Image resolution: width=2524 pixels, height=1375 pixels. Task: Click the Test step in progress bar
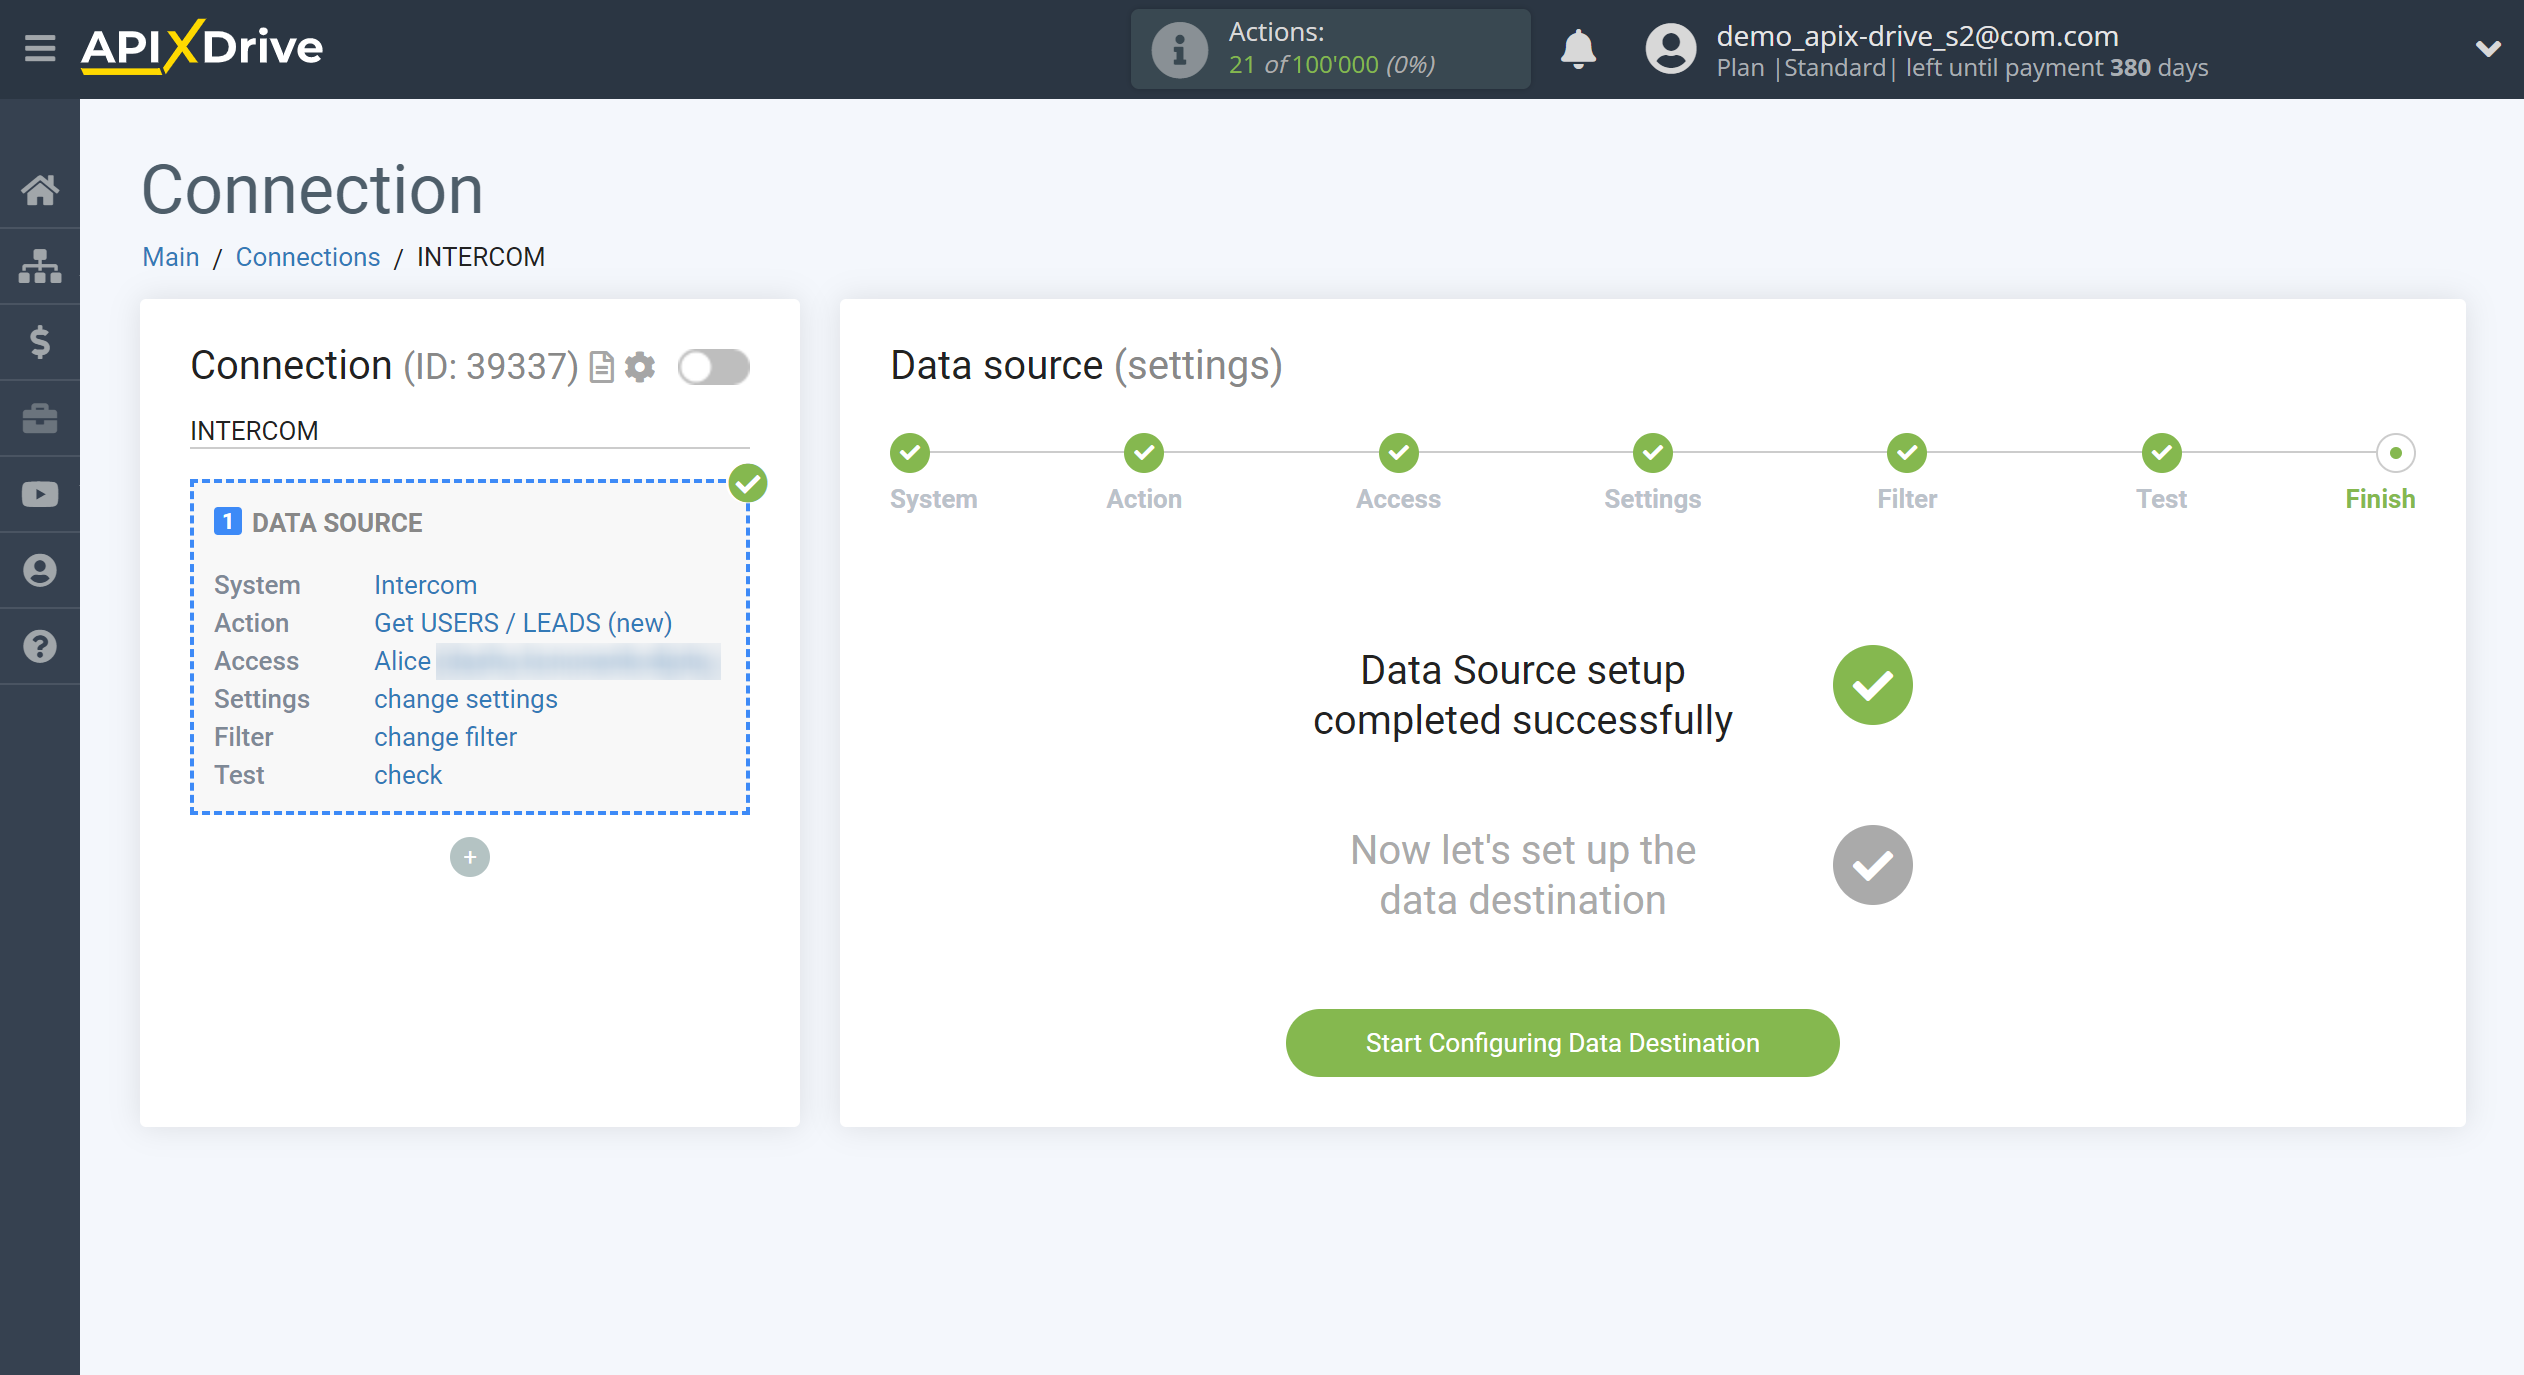2162,452
